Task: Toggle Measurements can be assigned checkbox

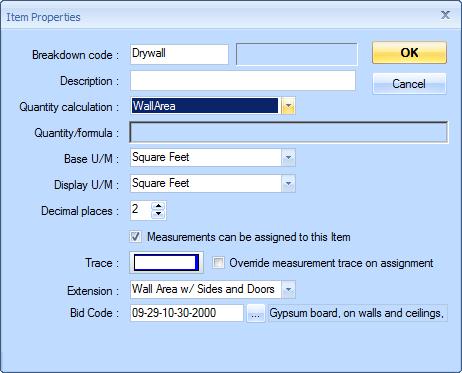Action: [135, 237]
